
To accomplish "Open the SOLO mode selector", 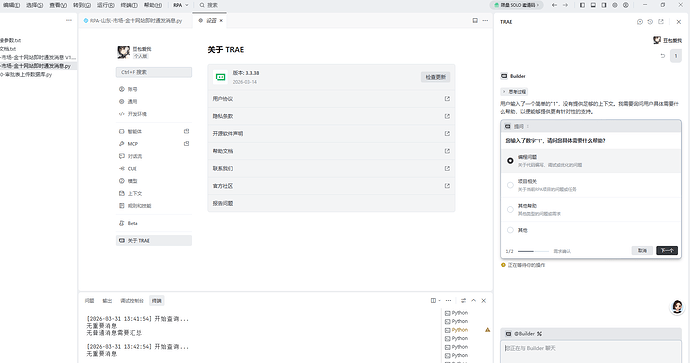I will coord(517,5).
